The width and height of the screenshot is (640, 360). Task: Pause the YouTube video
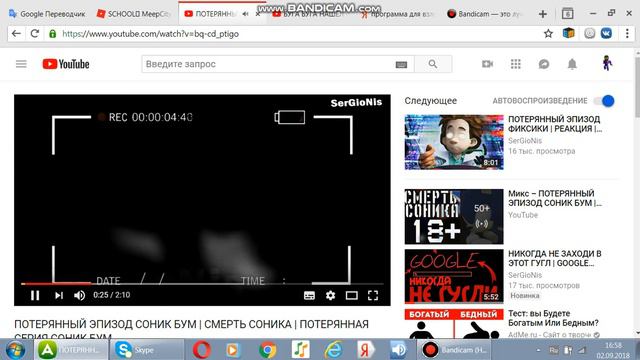35,295
